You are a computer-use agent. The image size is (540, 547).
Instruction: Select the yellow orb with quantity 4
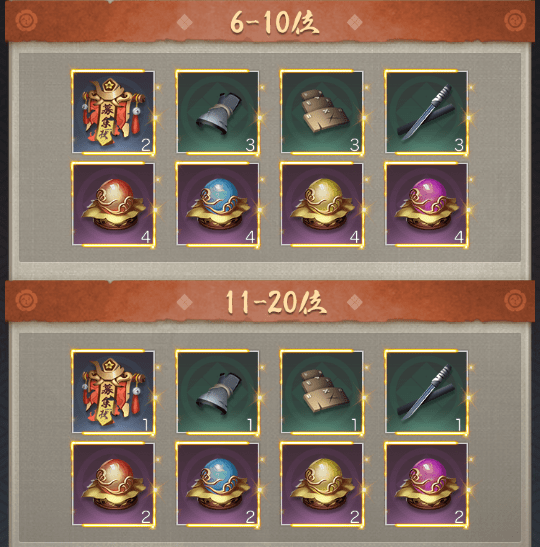[322, 204]
